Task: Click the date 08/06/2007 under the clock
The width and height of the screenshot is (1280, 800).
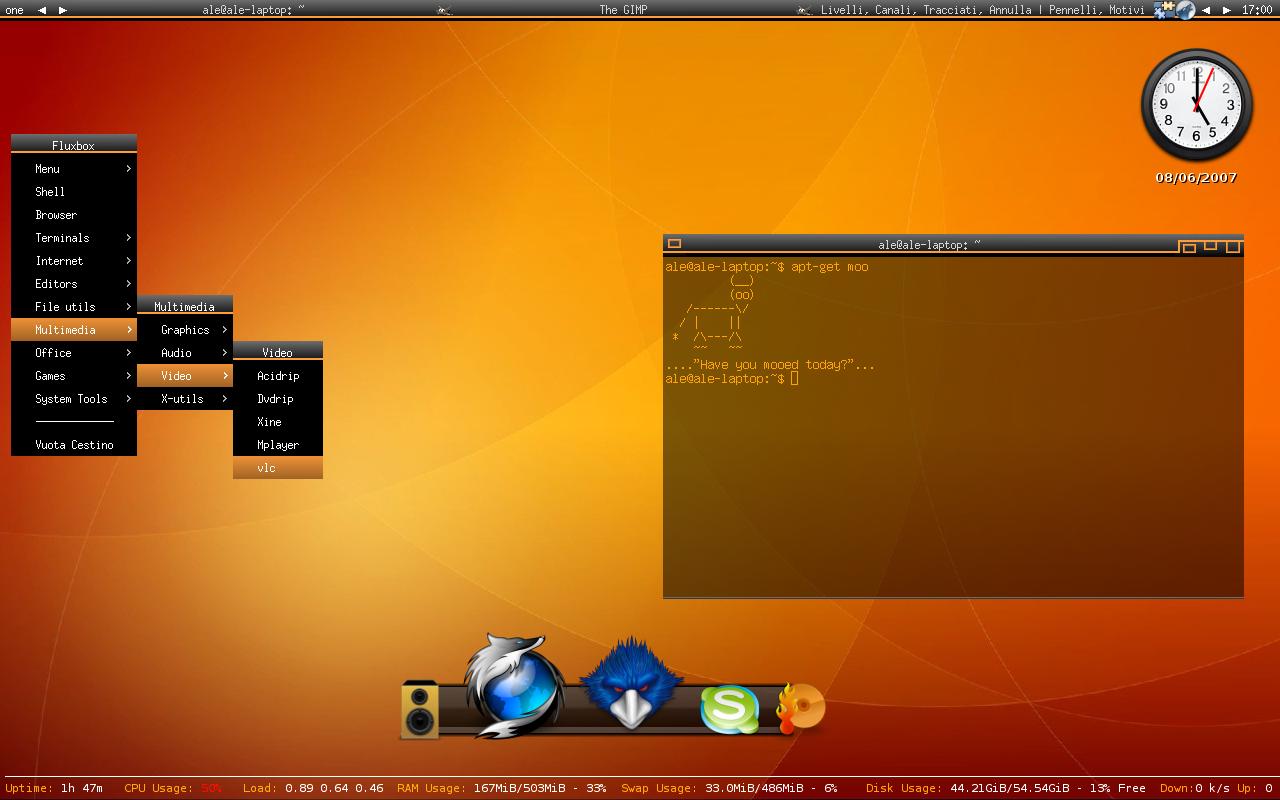Action: tap(1196, 178)
